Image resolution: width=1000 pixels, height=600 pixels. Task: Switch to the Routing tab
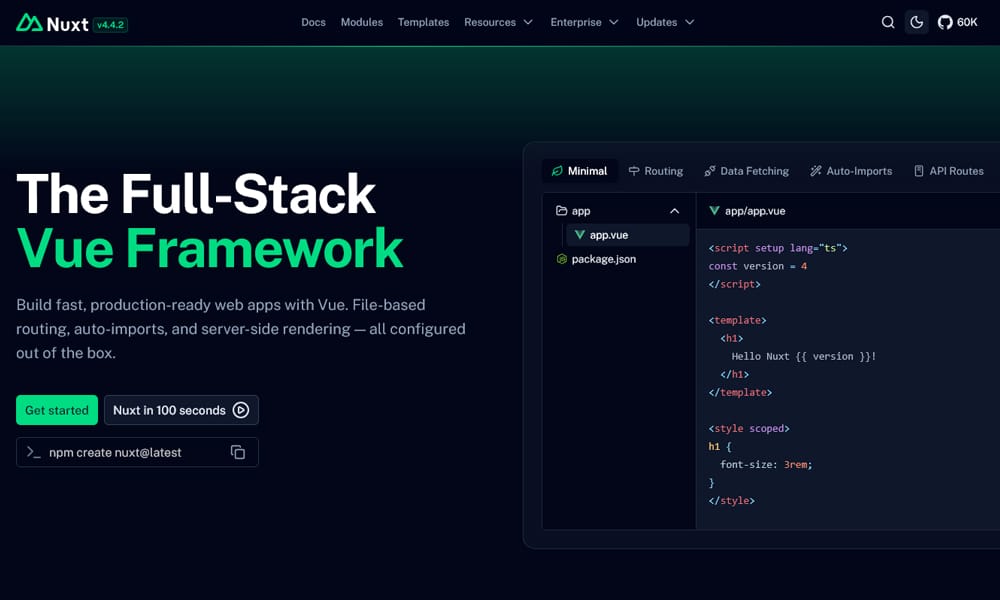656,171
